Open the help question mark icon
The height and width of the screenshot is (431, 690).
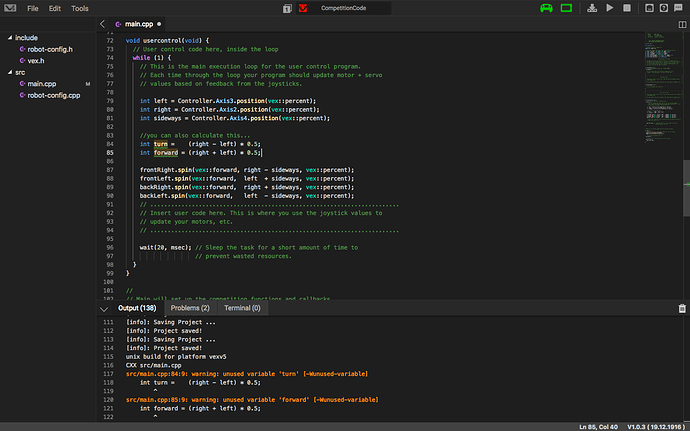[x=664, y=8]
